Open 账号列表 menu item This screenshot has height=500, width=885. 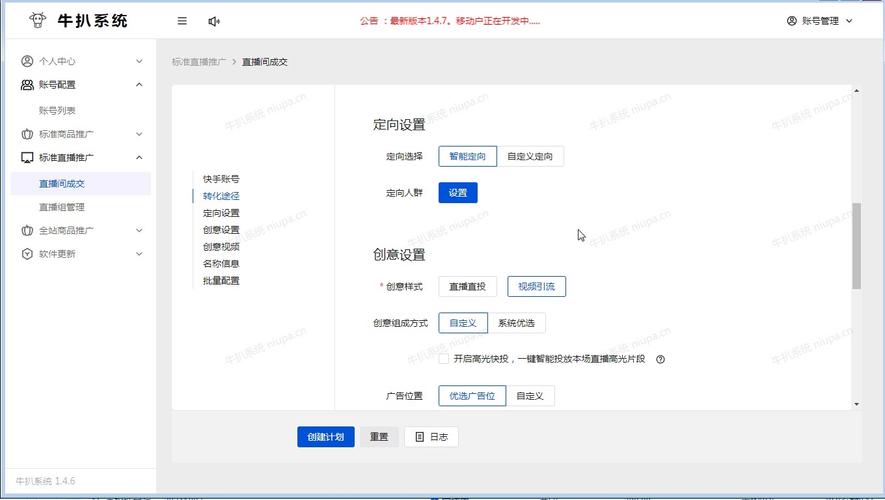[x=57, y=110]
